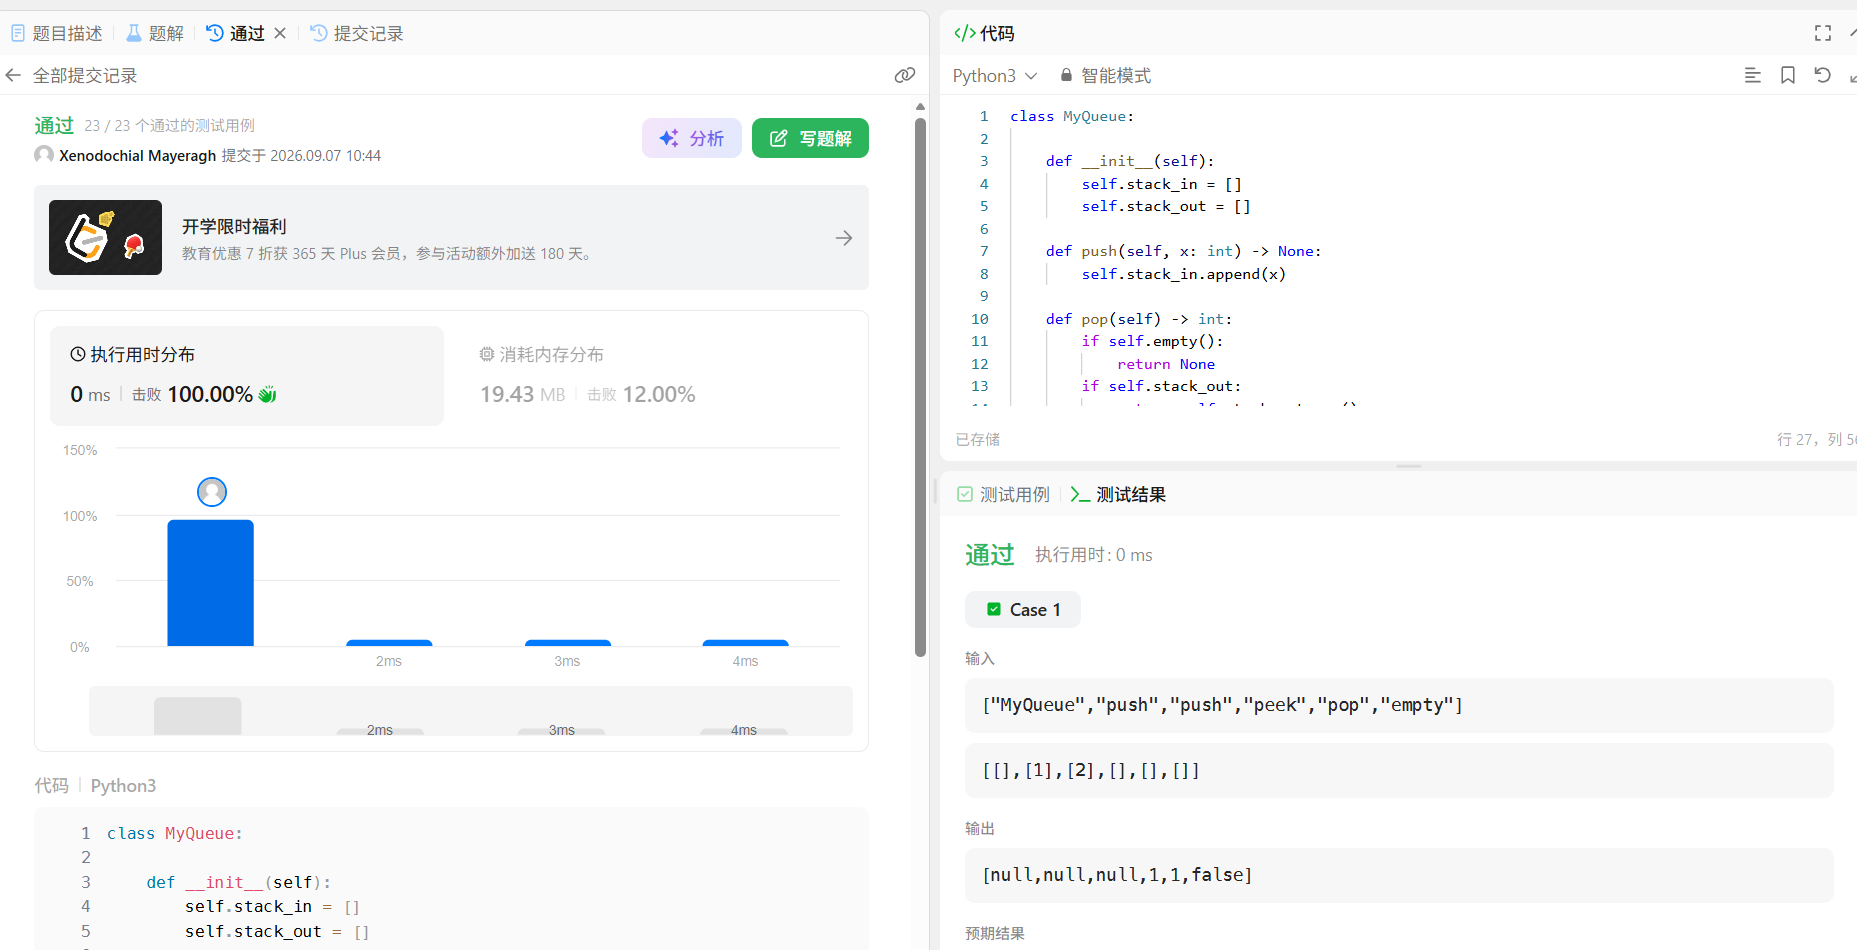Open the Python3 language dropdown
The image size is (1857, 950).
(995, 75)
